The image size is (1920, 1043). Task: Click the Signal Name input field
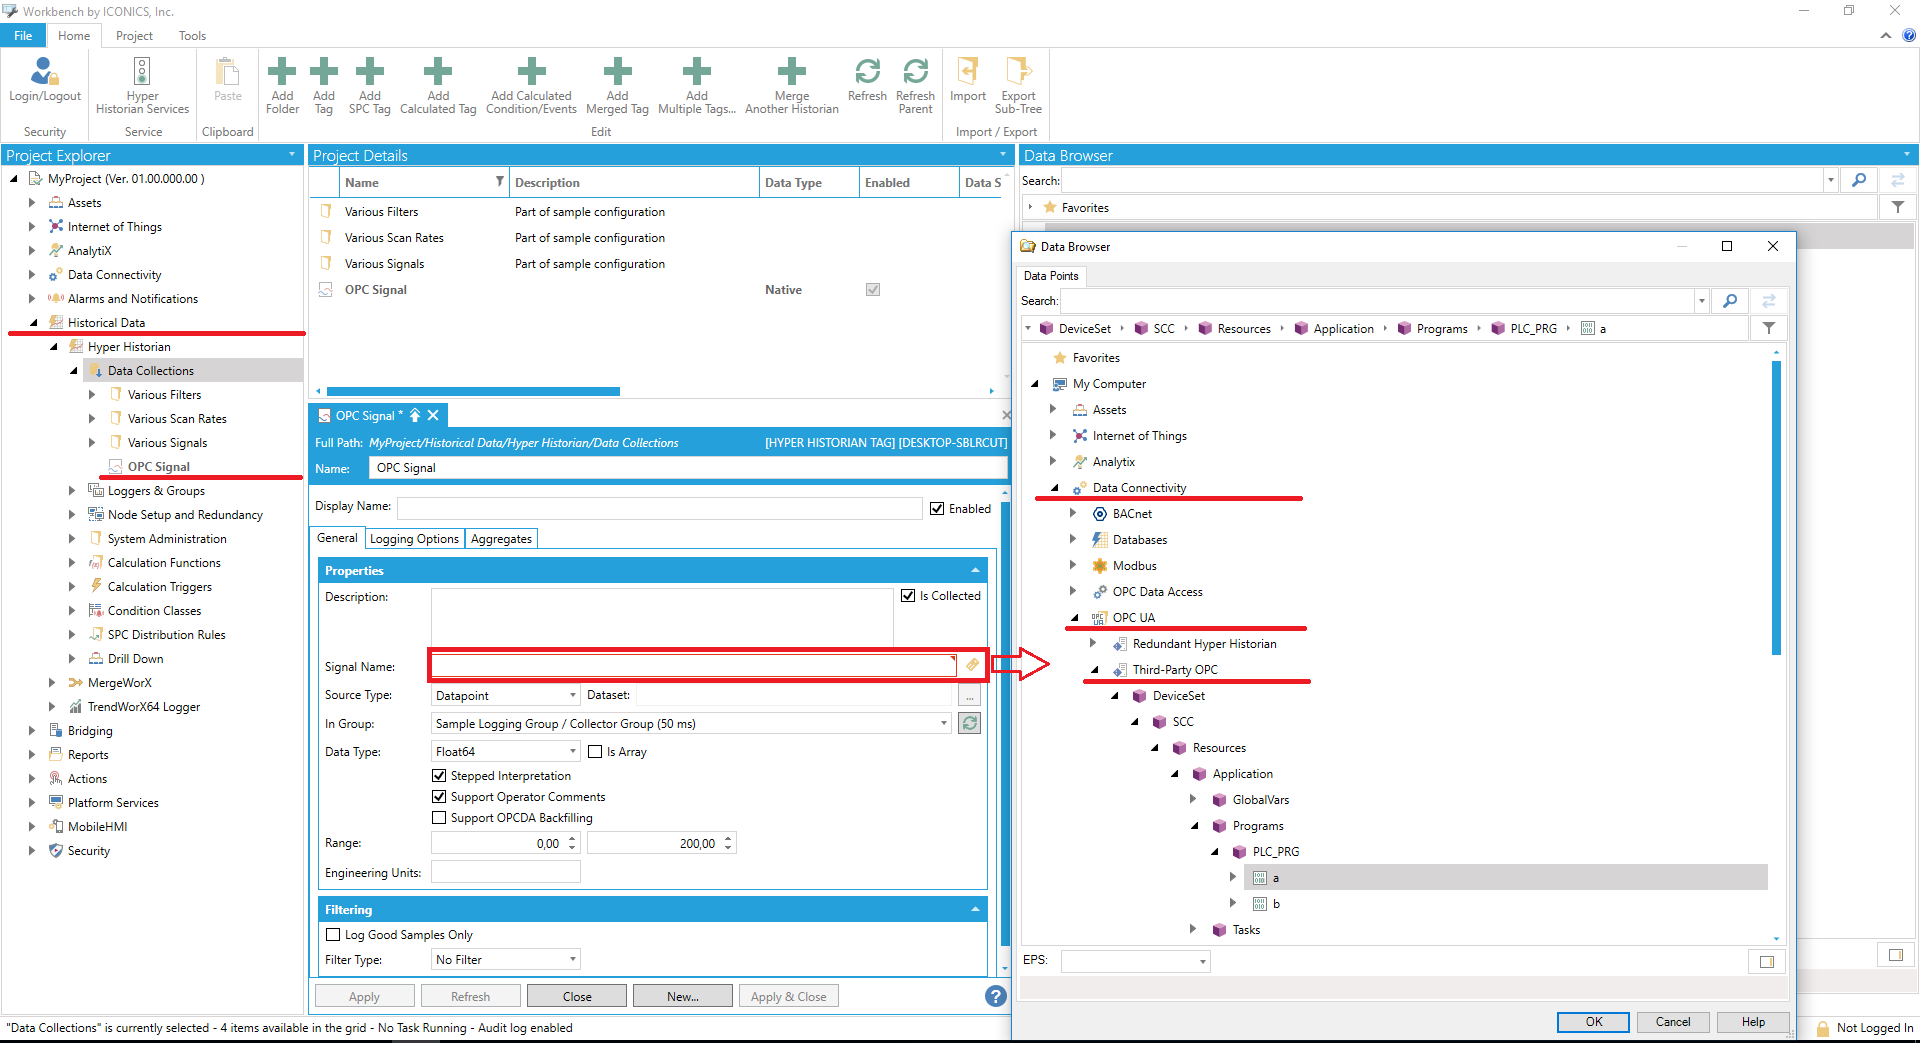(x=692, y=666)
